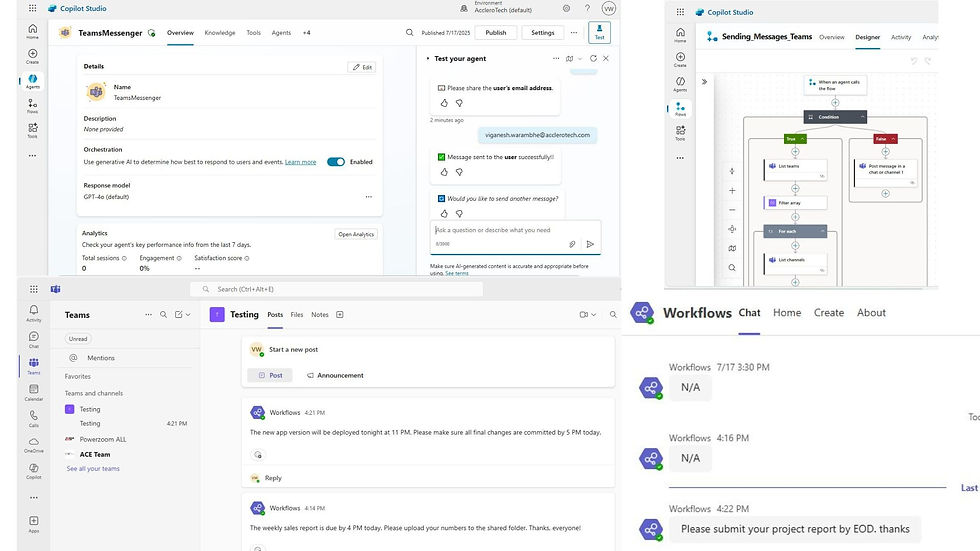Switch to the Activity tab of Sending_Messages_Teams
980x551 pixels.
pyautogui.click(x=901, y=37)
